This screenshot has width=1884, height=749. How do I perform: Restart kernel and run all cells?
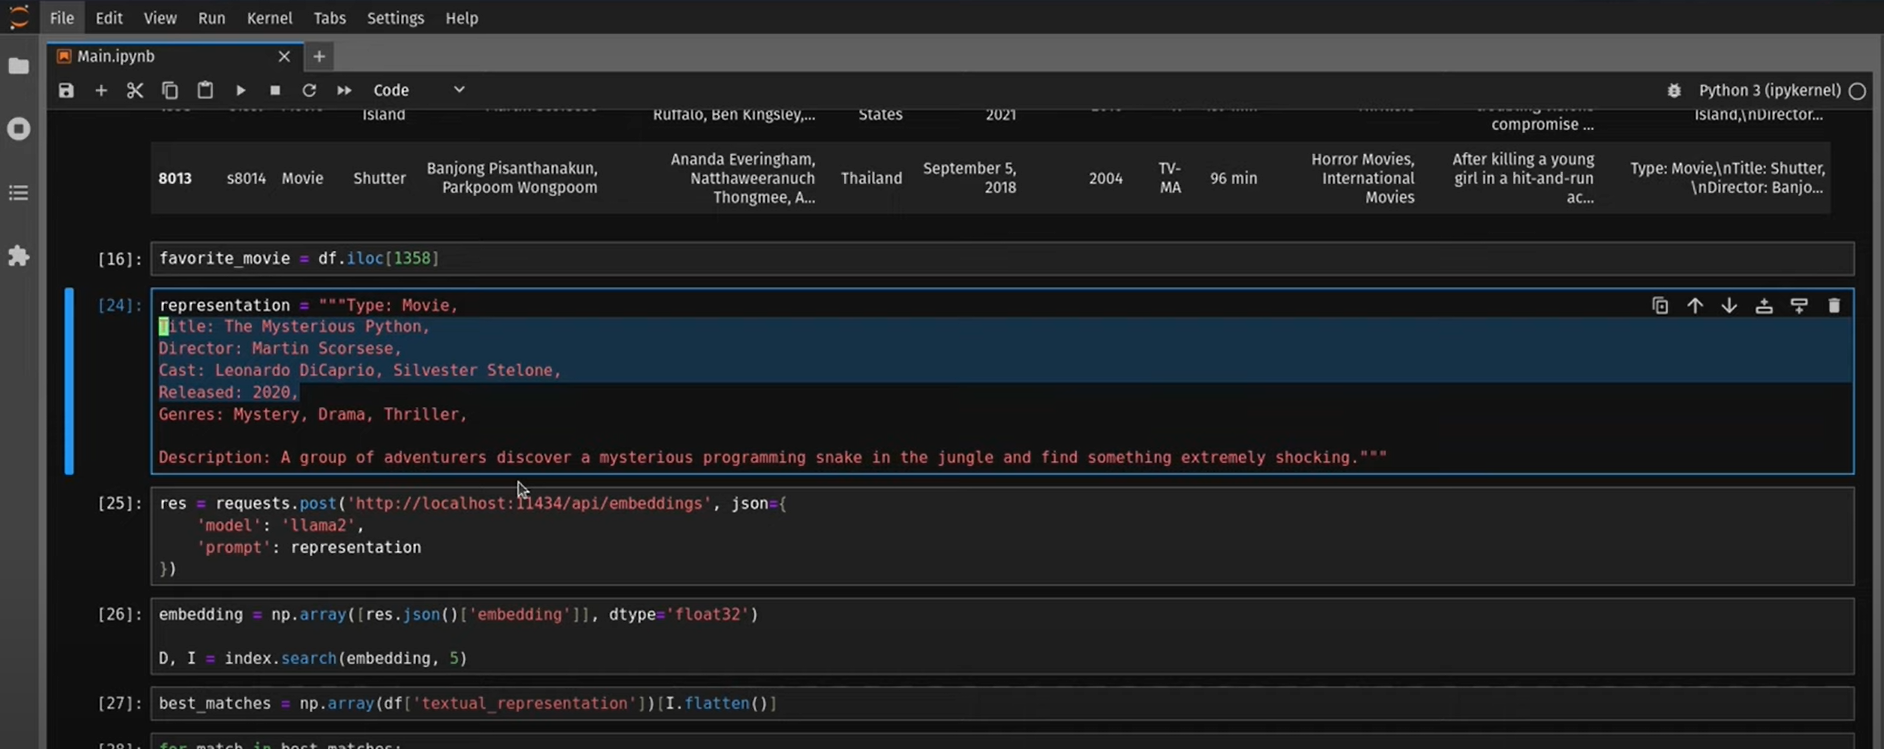click(x=344, y=90)
